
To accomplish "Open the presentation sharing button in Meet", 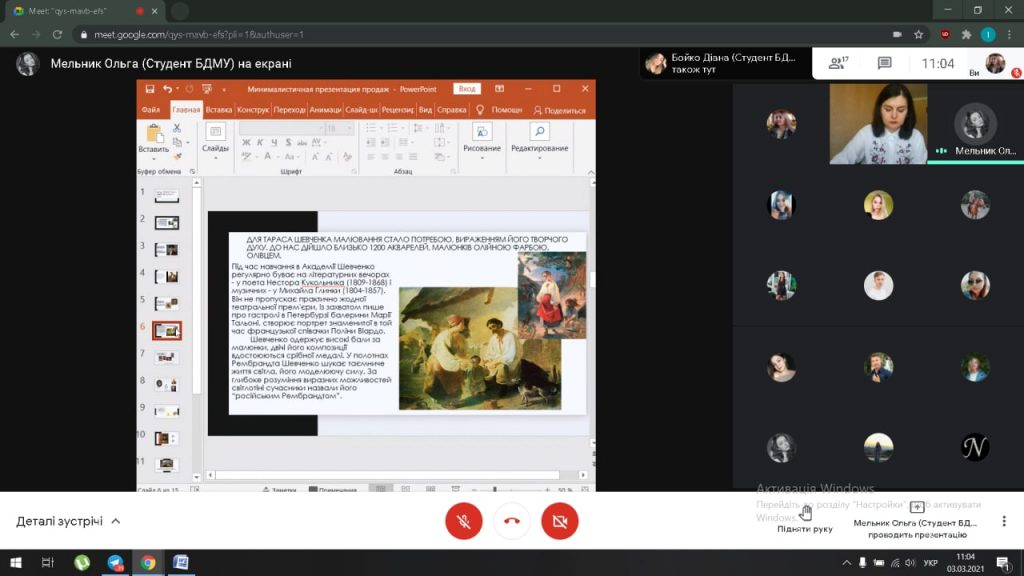I will tap(917, 520).
